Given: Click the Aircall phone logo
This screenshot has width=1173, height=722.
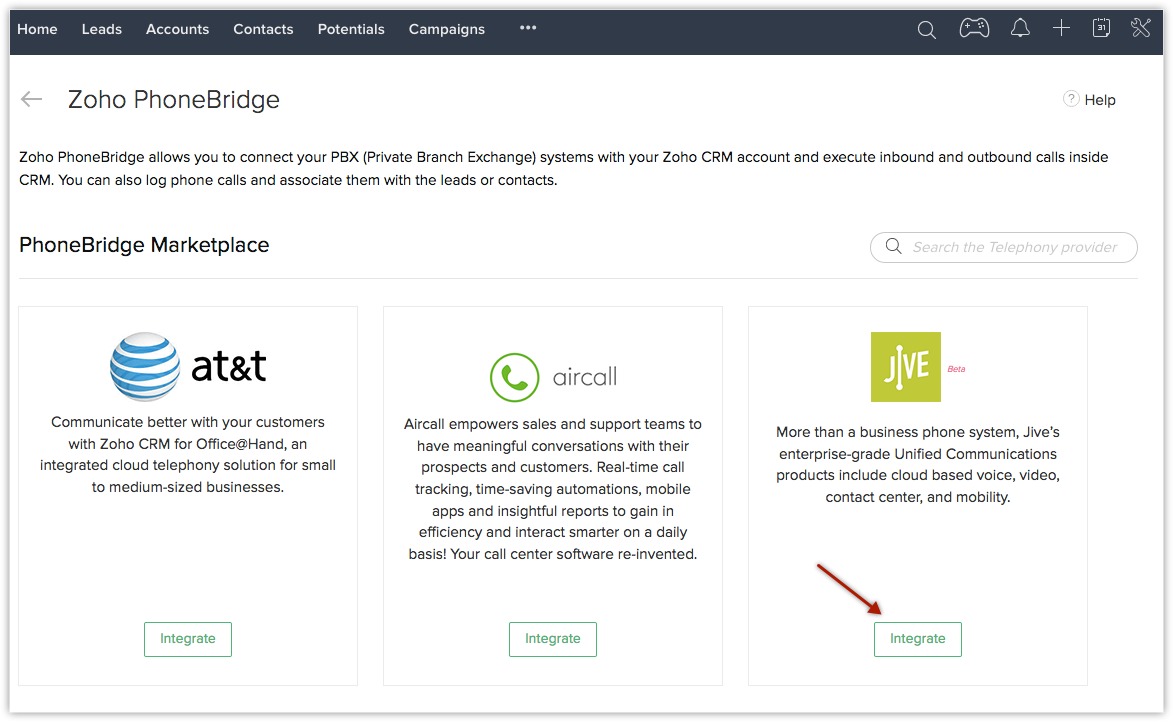Looking at the screenshot, I should point(514,377).
